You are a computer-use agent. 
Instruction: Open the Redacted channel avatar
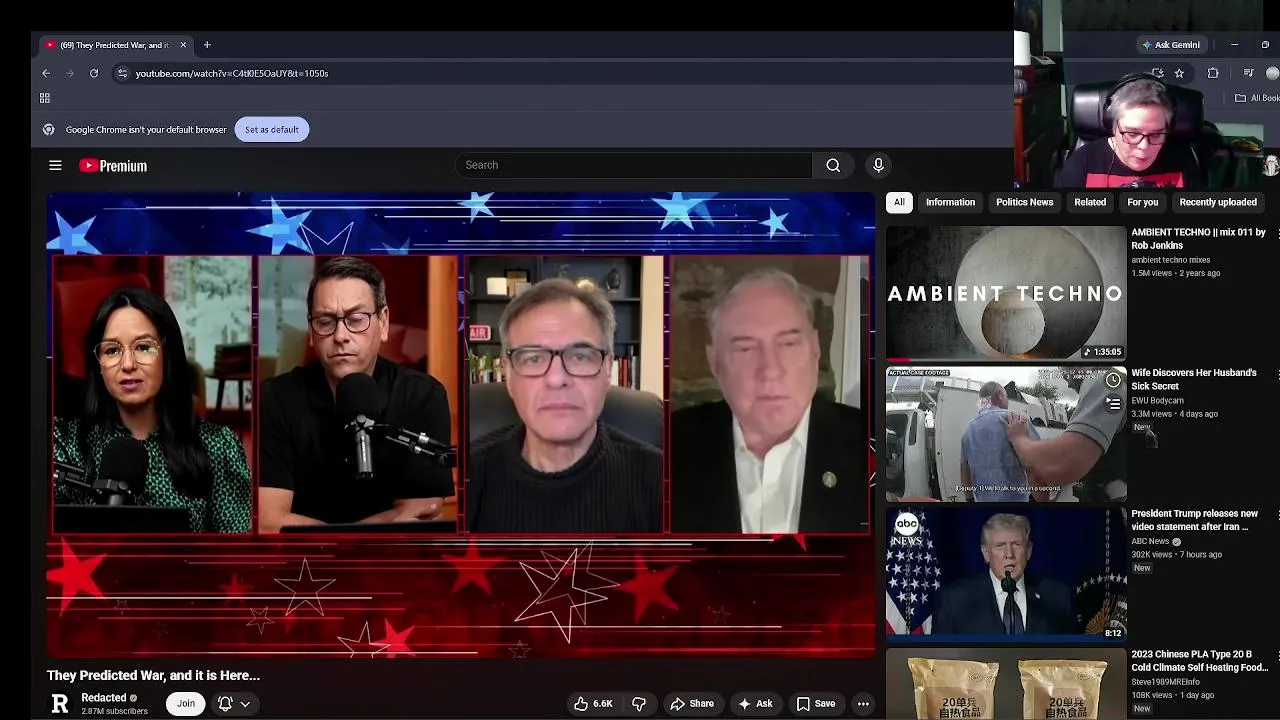(60, 704)
